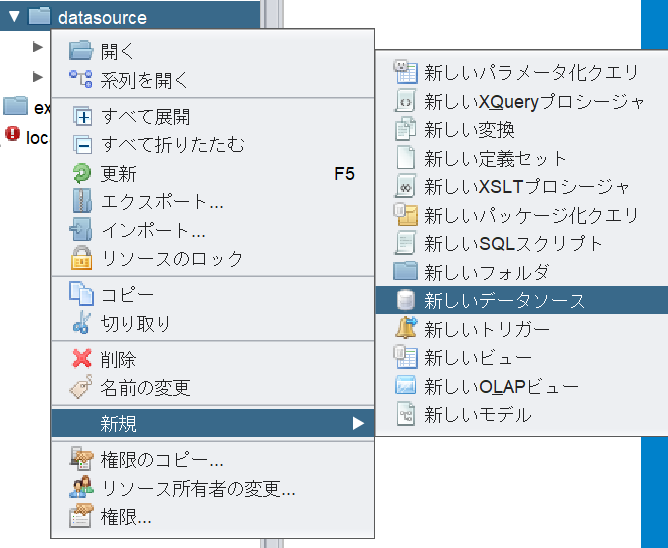
Task: Click the import arrow icon for インポート
Action: pyautogui.click(x=81, y=230)
